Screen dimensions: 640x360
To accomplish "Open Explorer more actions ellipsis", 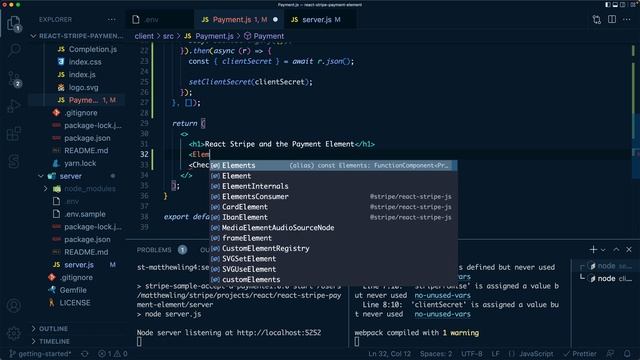I will coord(111,20).
